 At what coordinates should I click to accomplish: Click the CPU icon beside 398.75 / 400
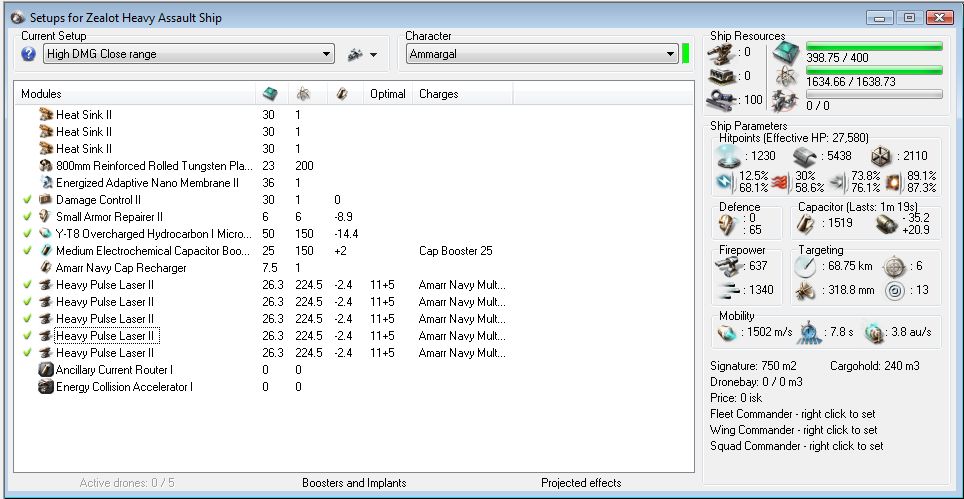tap(786, 52)
